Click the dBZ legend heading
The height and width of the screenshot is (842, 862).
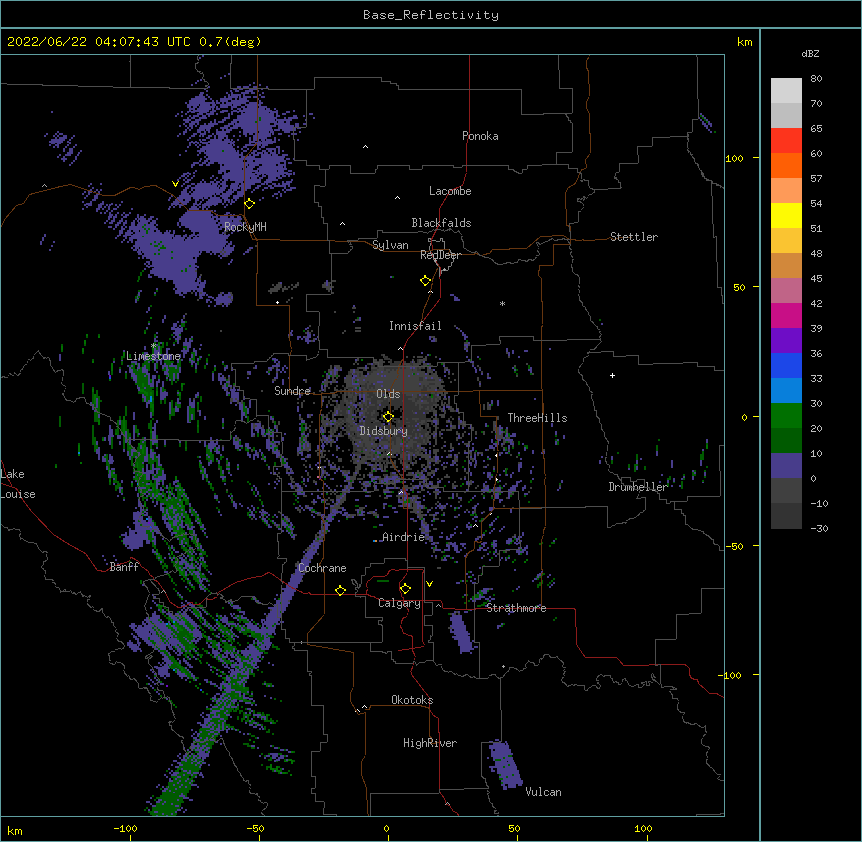[810, 53]
